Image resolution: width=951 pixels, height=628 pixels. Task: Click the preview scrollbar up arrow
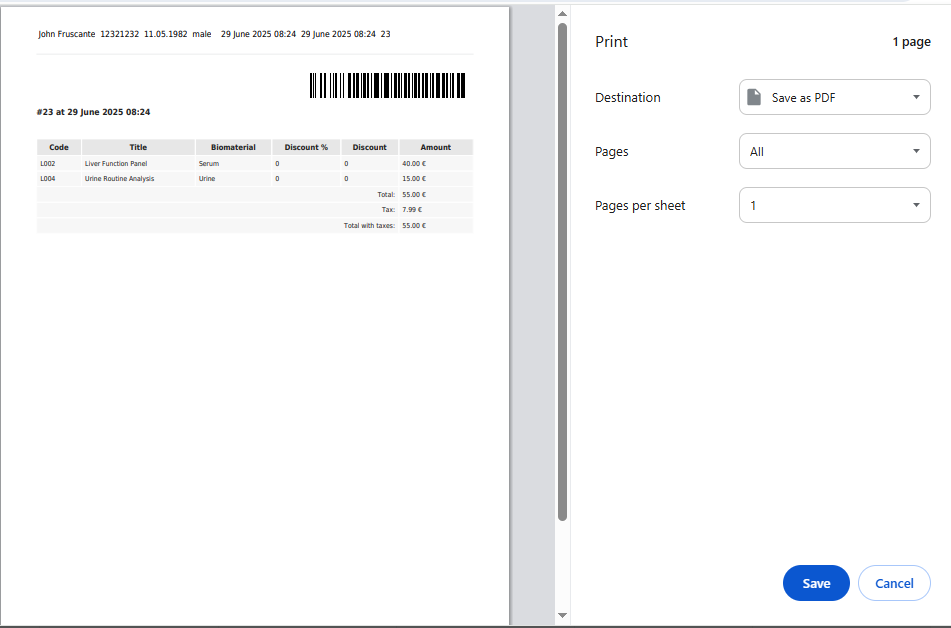pyautogui.click(x=562, y=13)
